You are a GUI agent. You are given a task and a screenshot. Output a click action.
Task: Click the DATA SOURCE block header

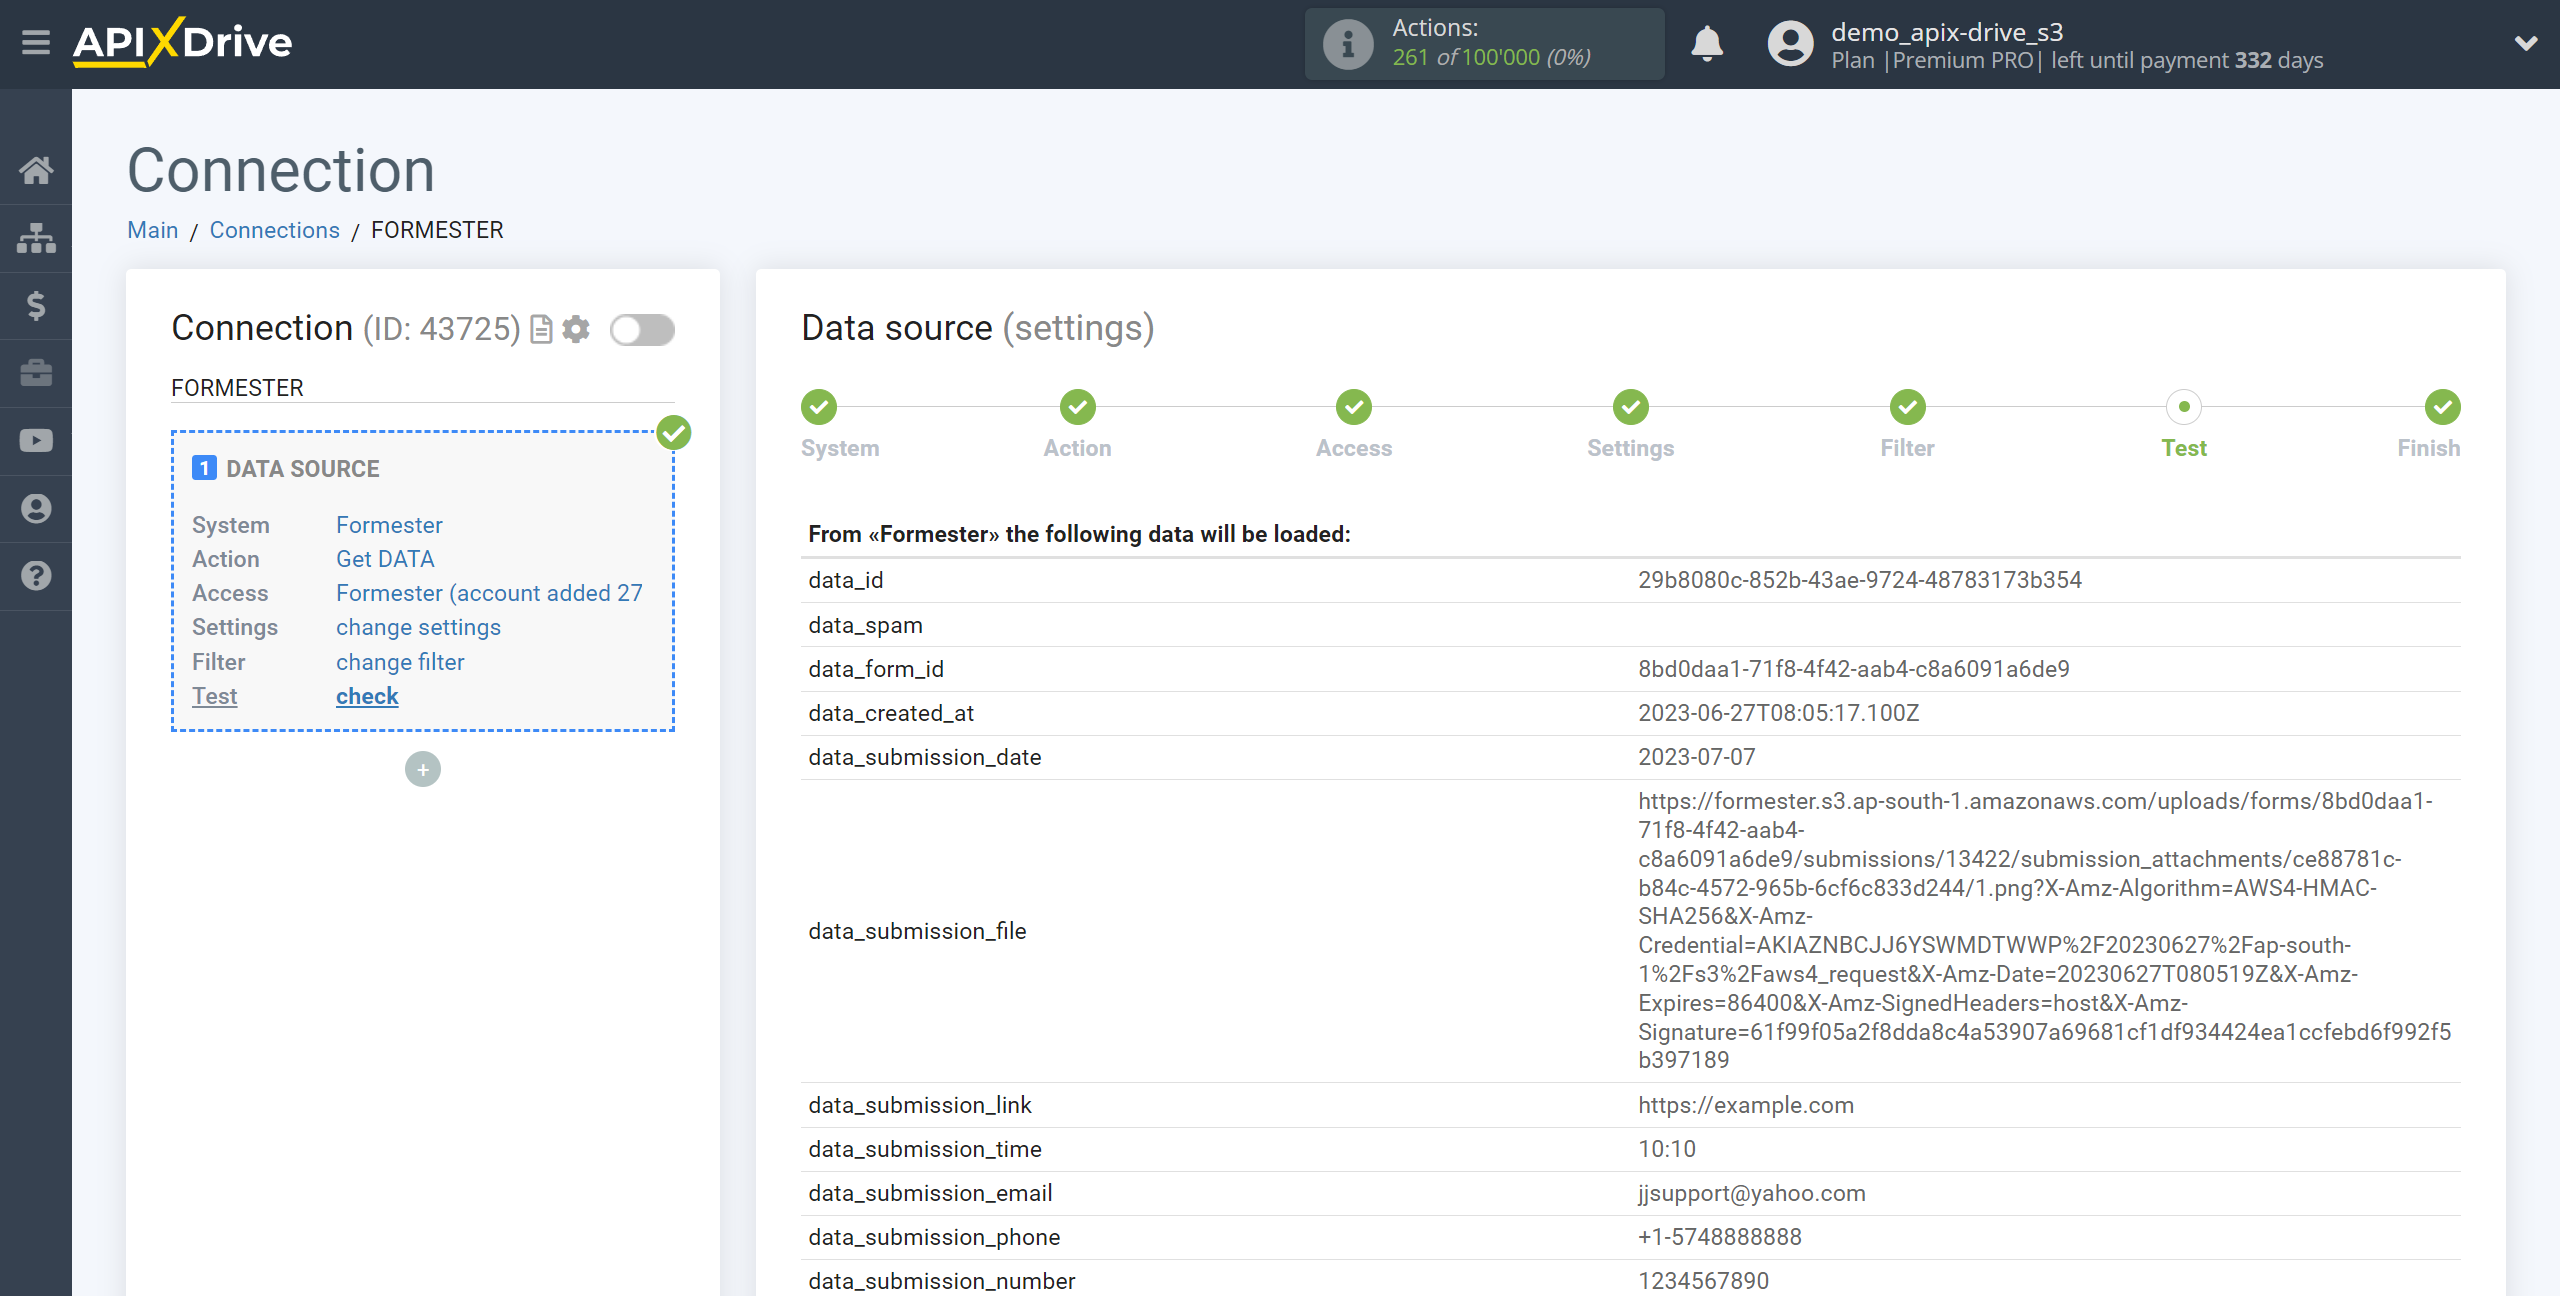pos(286,469)
